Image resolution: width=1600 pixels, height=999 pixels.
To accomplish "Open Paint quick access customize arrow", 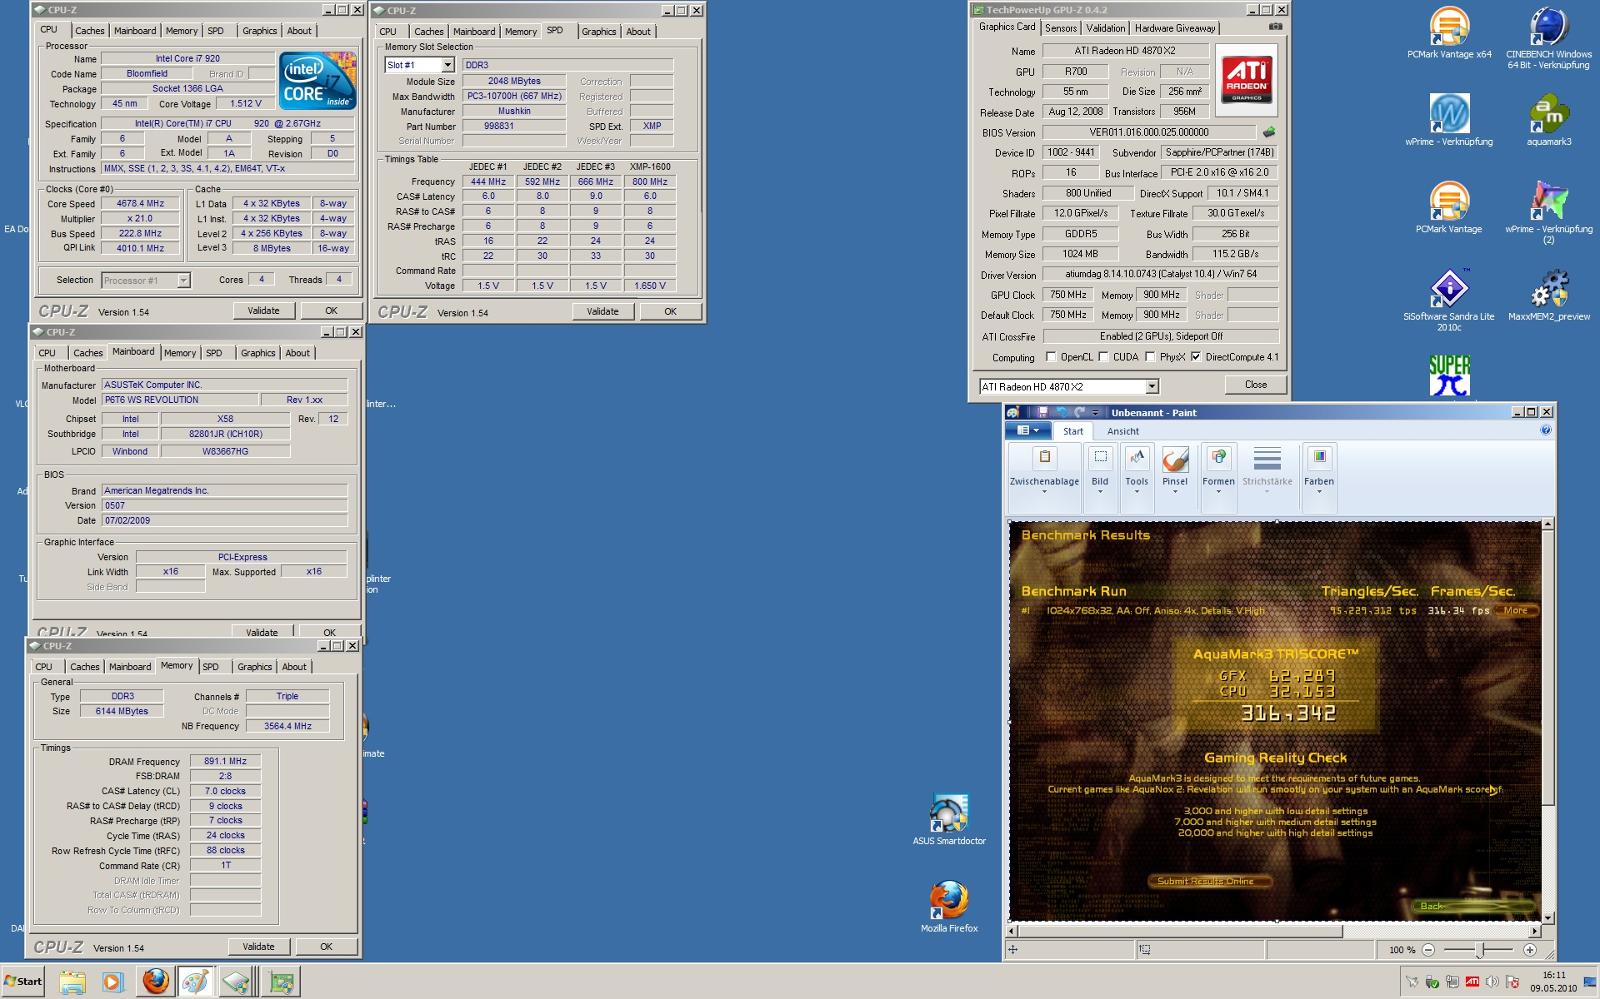I will [1096, 413].
